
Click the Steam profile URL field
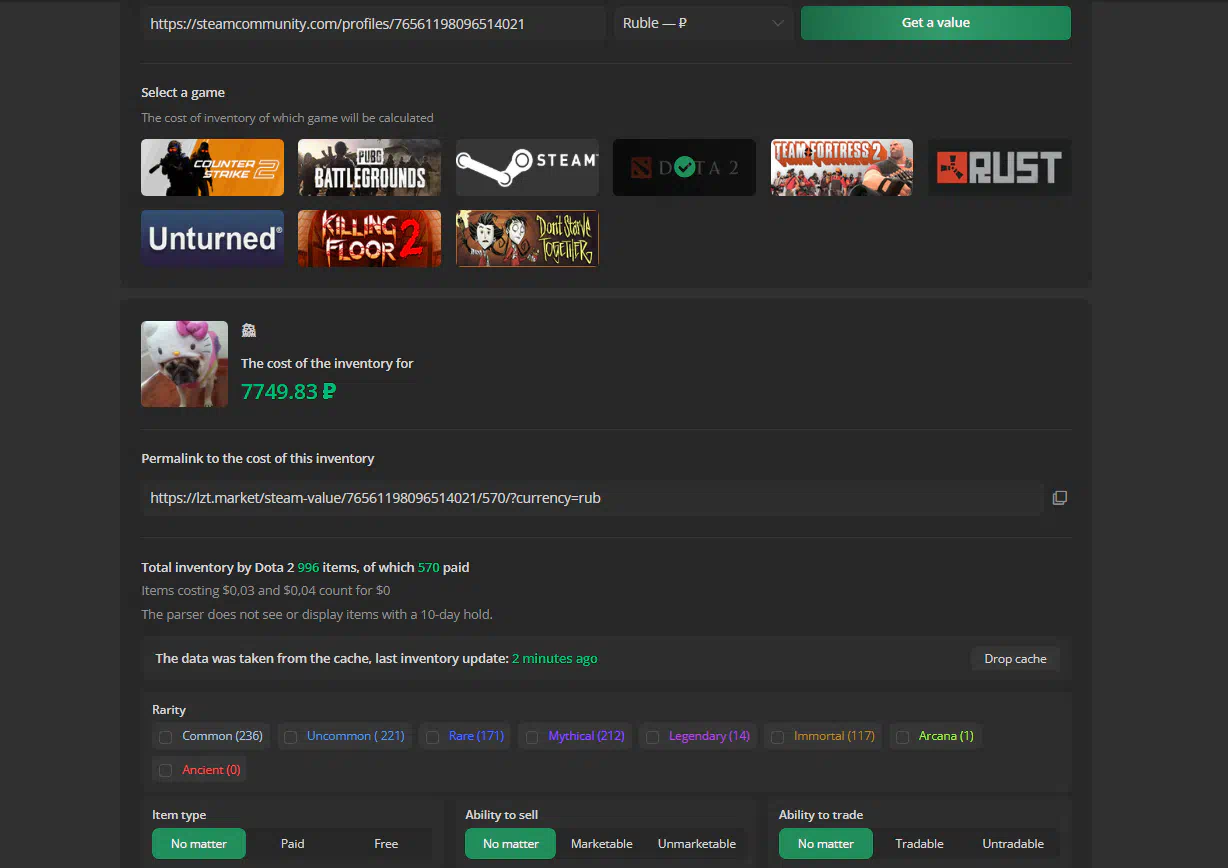(x=373, y=23)
